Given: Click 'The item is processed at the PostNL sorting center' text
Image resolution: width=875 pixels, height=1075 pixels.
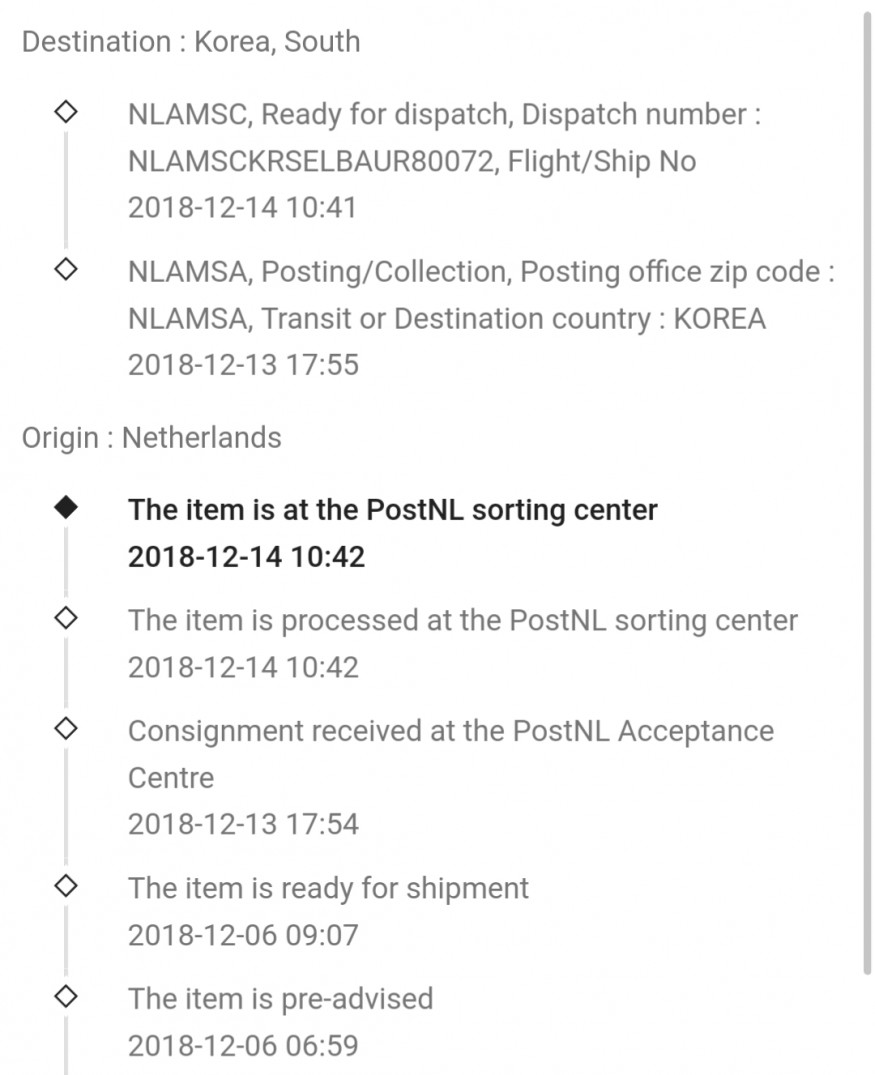Looking at the screenshot, I should (x=462, y=620).
